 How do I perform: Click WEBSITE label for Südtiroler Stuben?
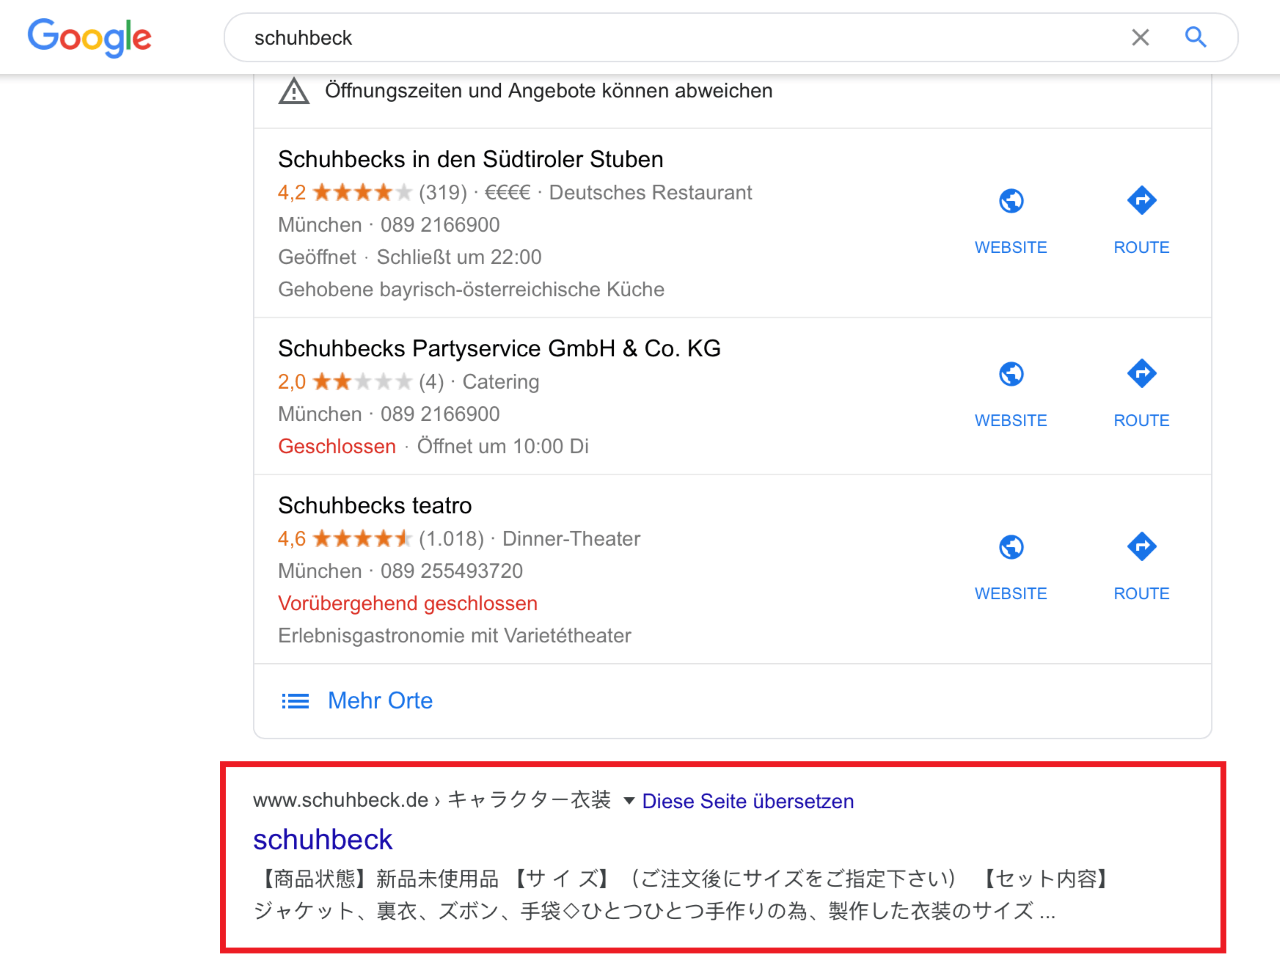click(1011, 247)
